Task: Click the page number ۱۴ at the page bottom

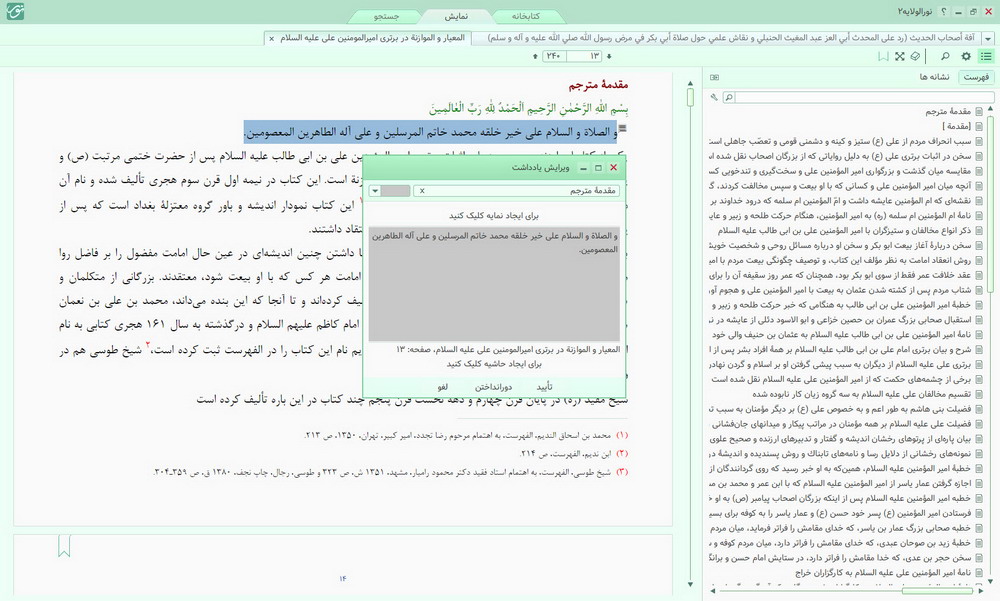Action: [x=343, y=579]
